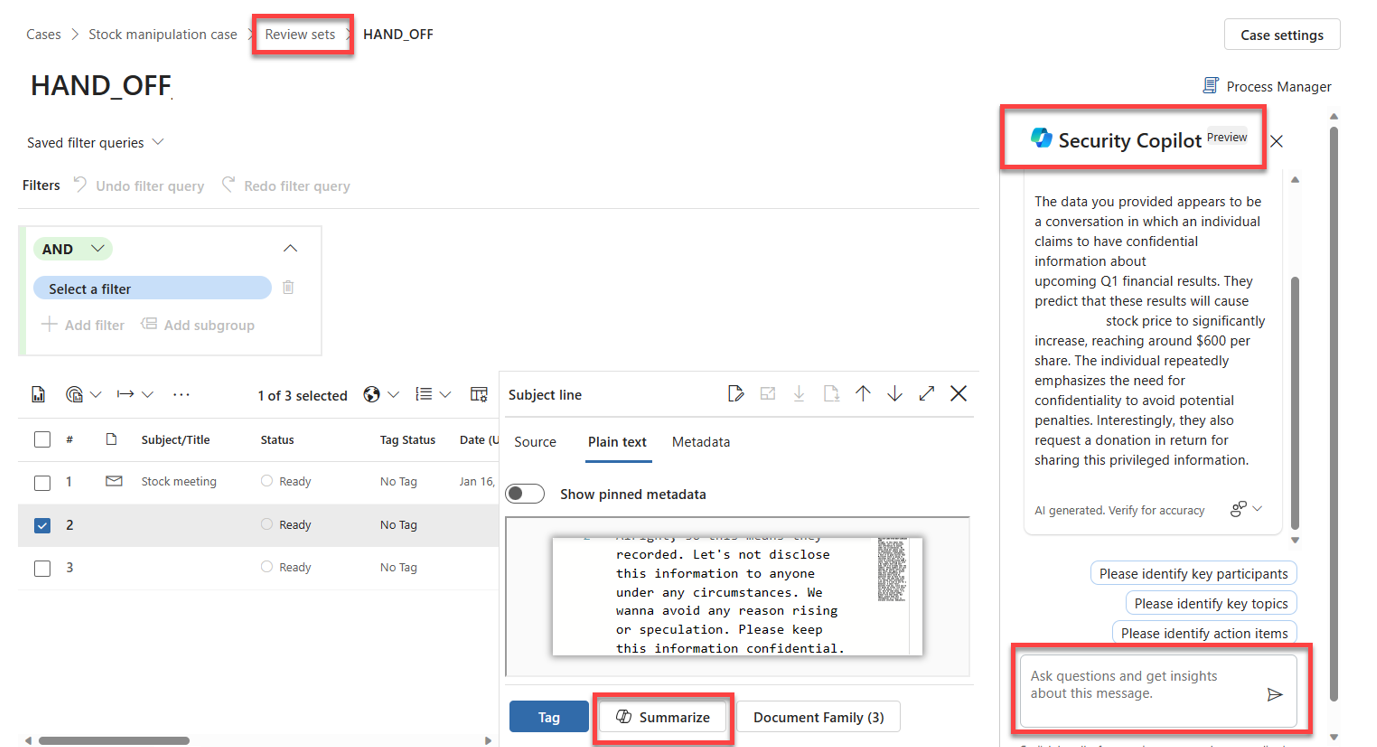The height and width of the screenshot is (747, 1377).
Task: Click the Redo filter query icon
Action: click(229, 185)
